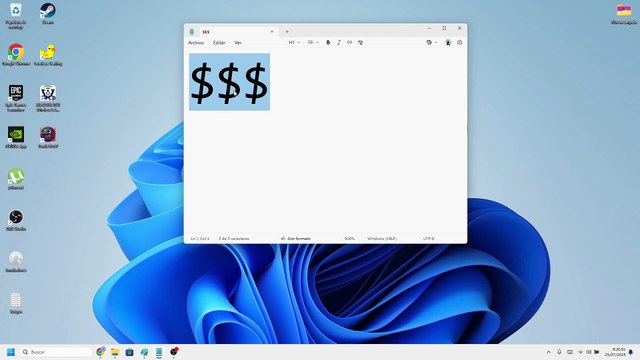640x360 pixels.
Task: Select the text file desktop icon
Action: (16, 303)
